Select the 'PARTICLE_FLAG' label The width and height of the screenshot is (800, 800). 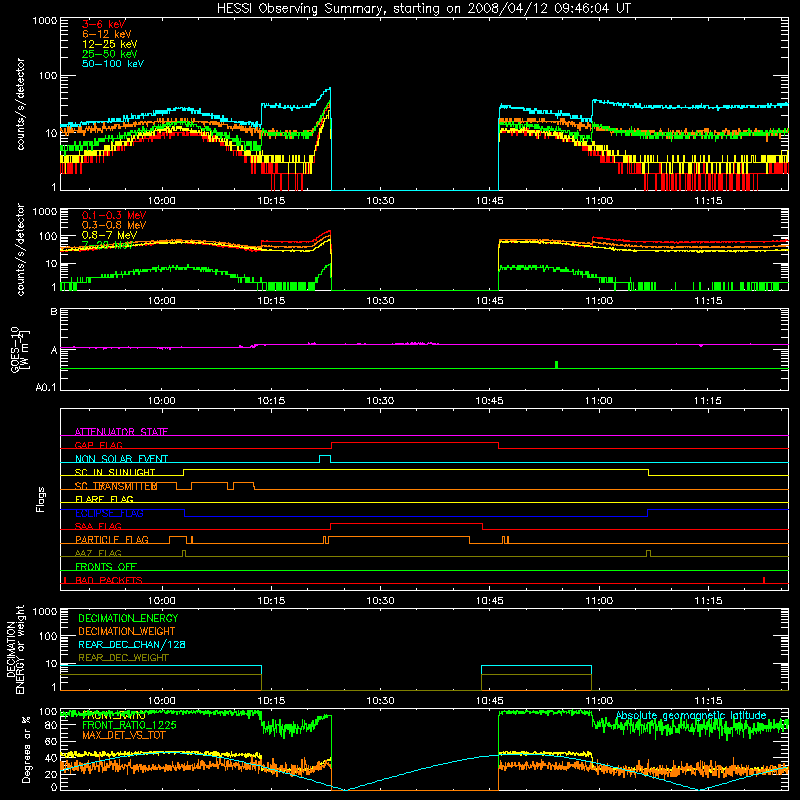click(112, 539)
